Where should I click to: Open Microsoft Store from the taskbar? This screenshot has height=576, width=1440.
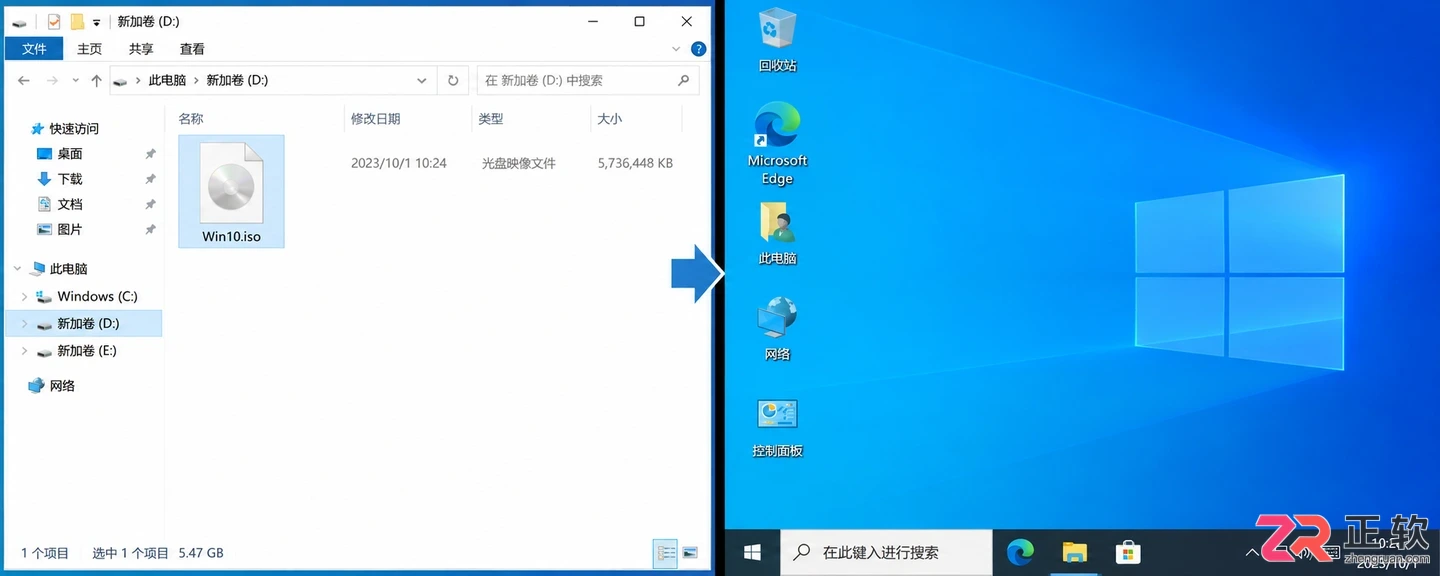tap(1128, 552)
